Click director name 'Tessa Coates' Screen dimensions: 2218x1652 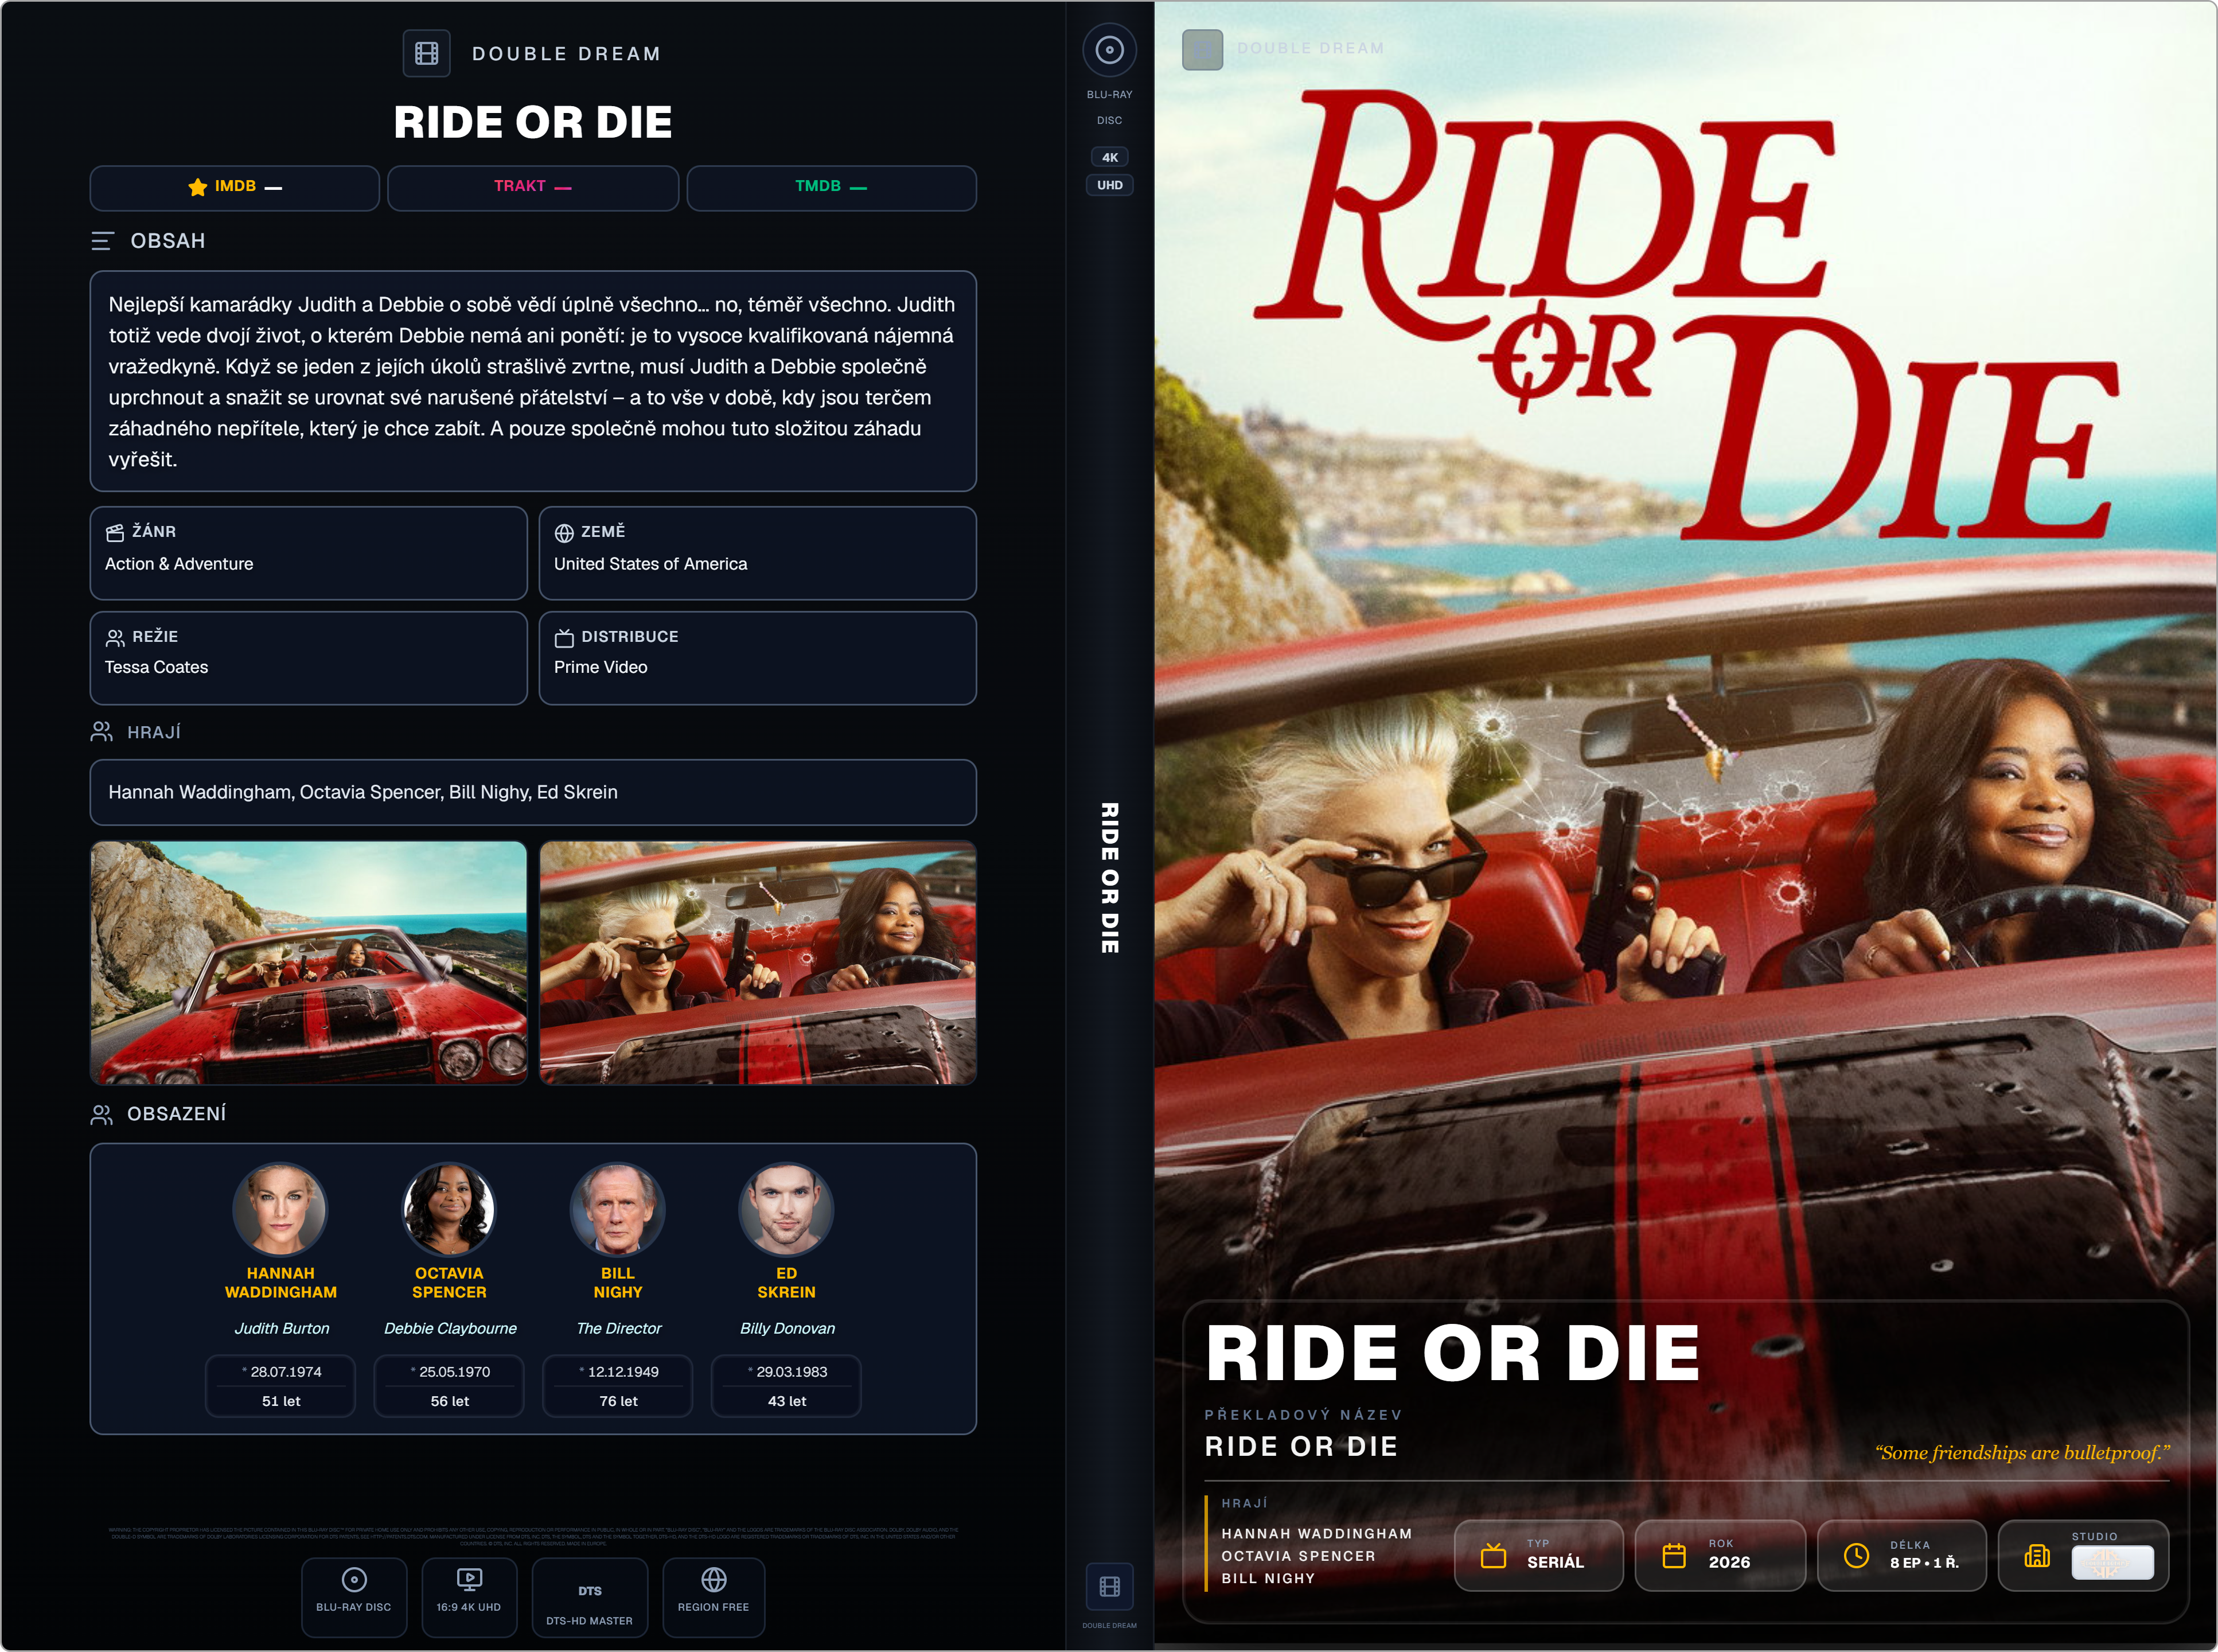[x=156, y=667]
